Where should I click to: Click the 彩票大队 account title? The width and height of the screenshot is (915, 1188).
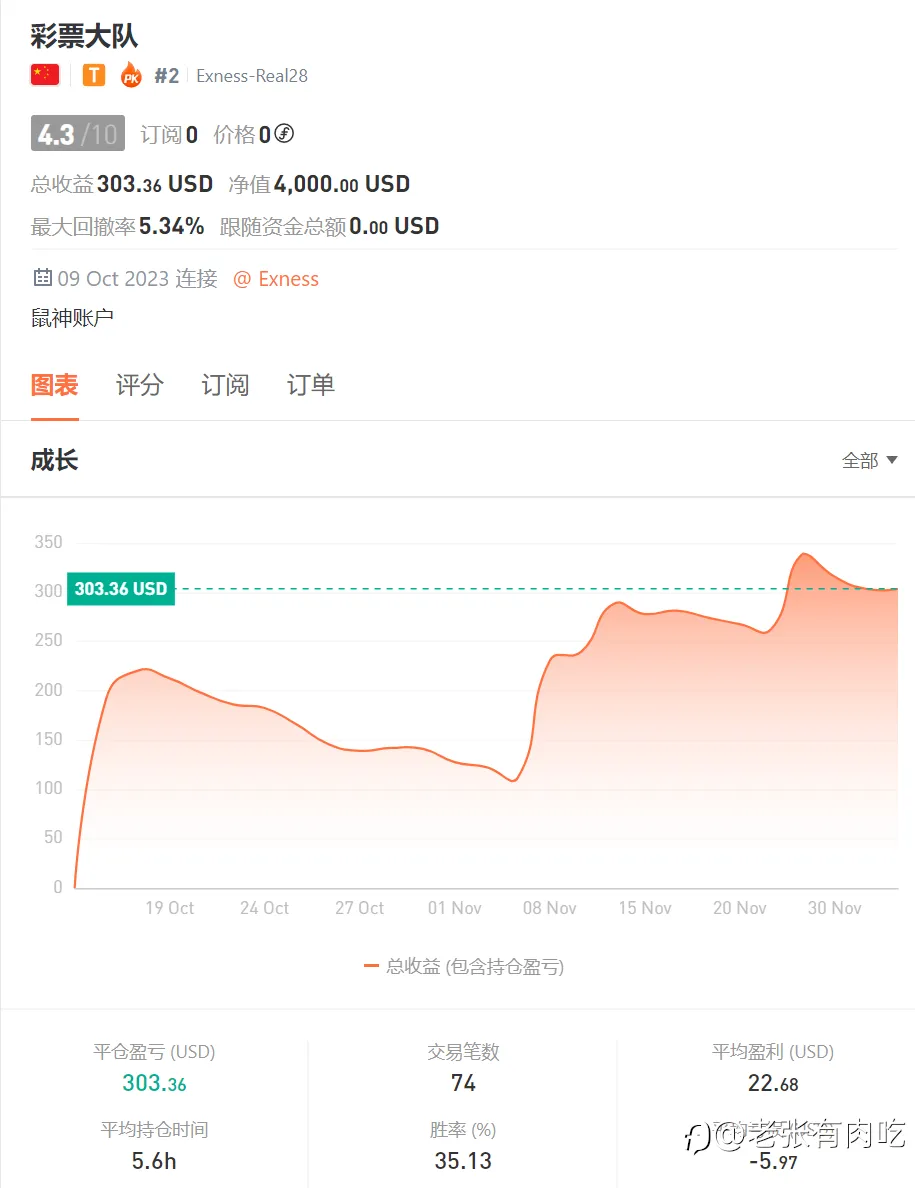pos(84,37)
